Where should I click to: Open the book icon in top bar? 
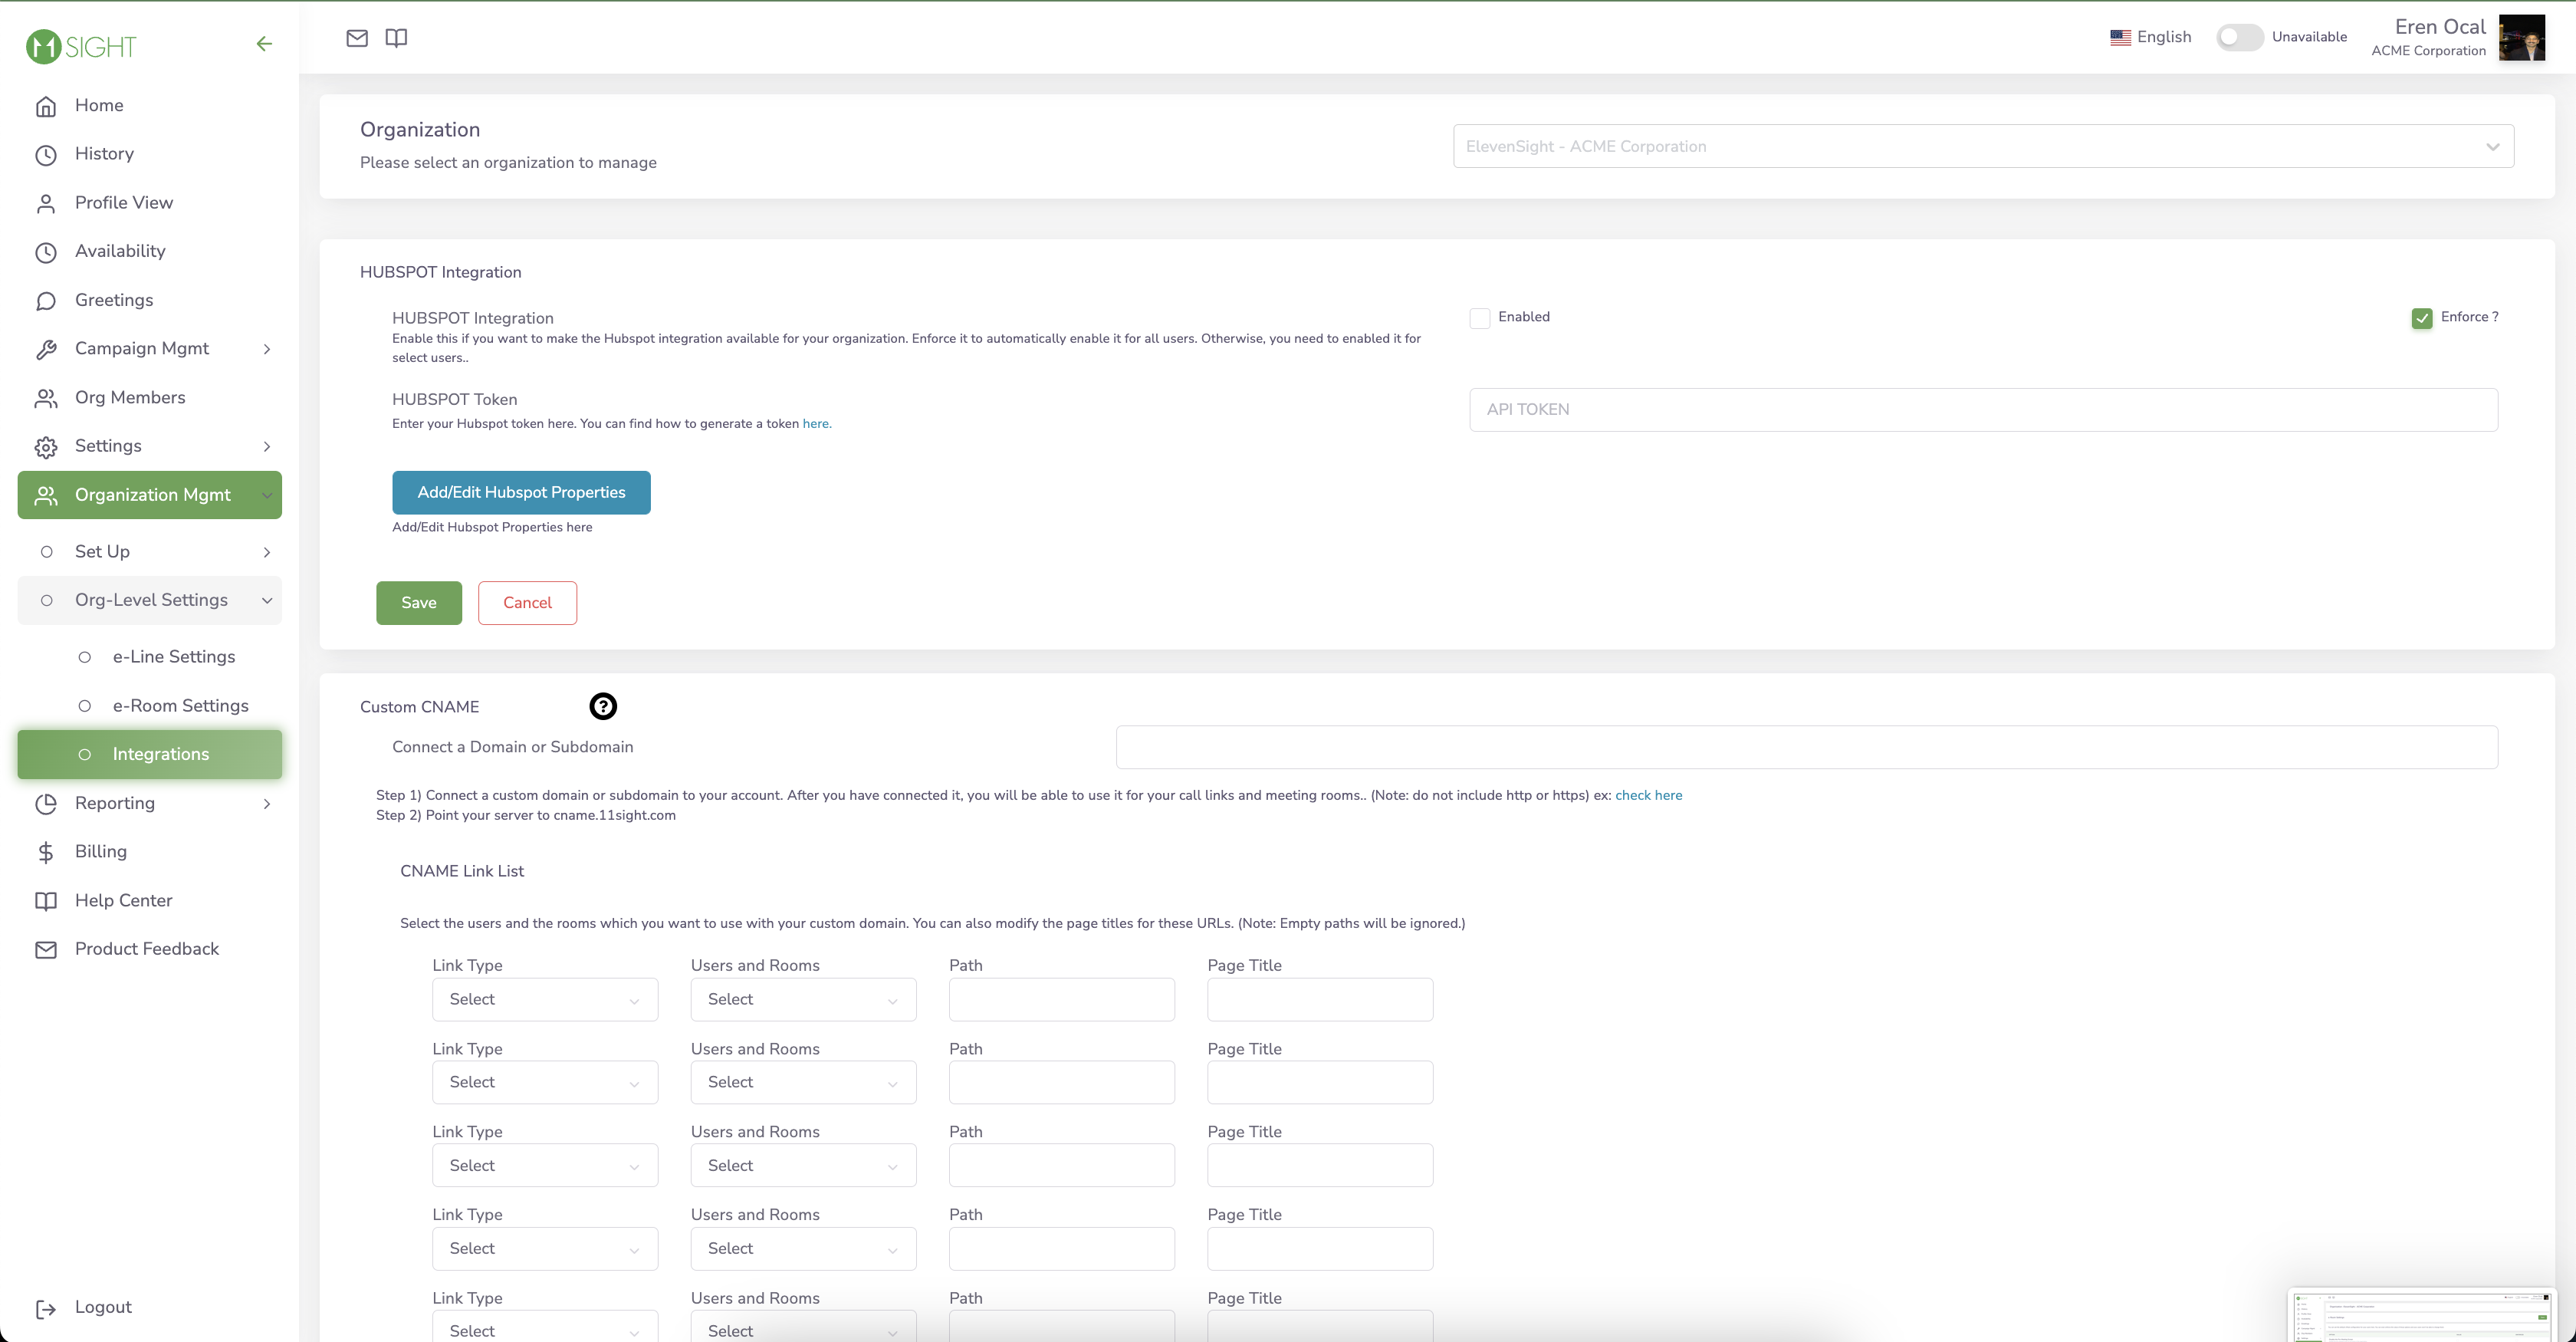(x=396, y=38)
